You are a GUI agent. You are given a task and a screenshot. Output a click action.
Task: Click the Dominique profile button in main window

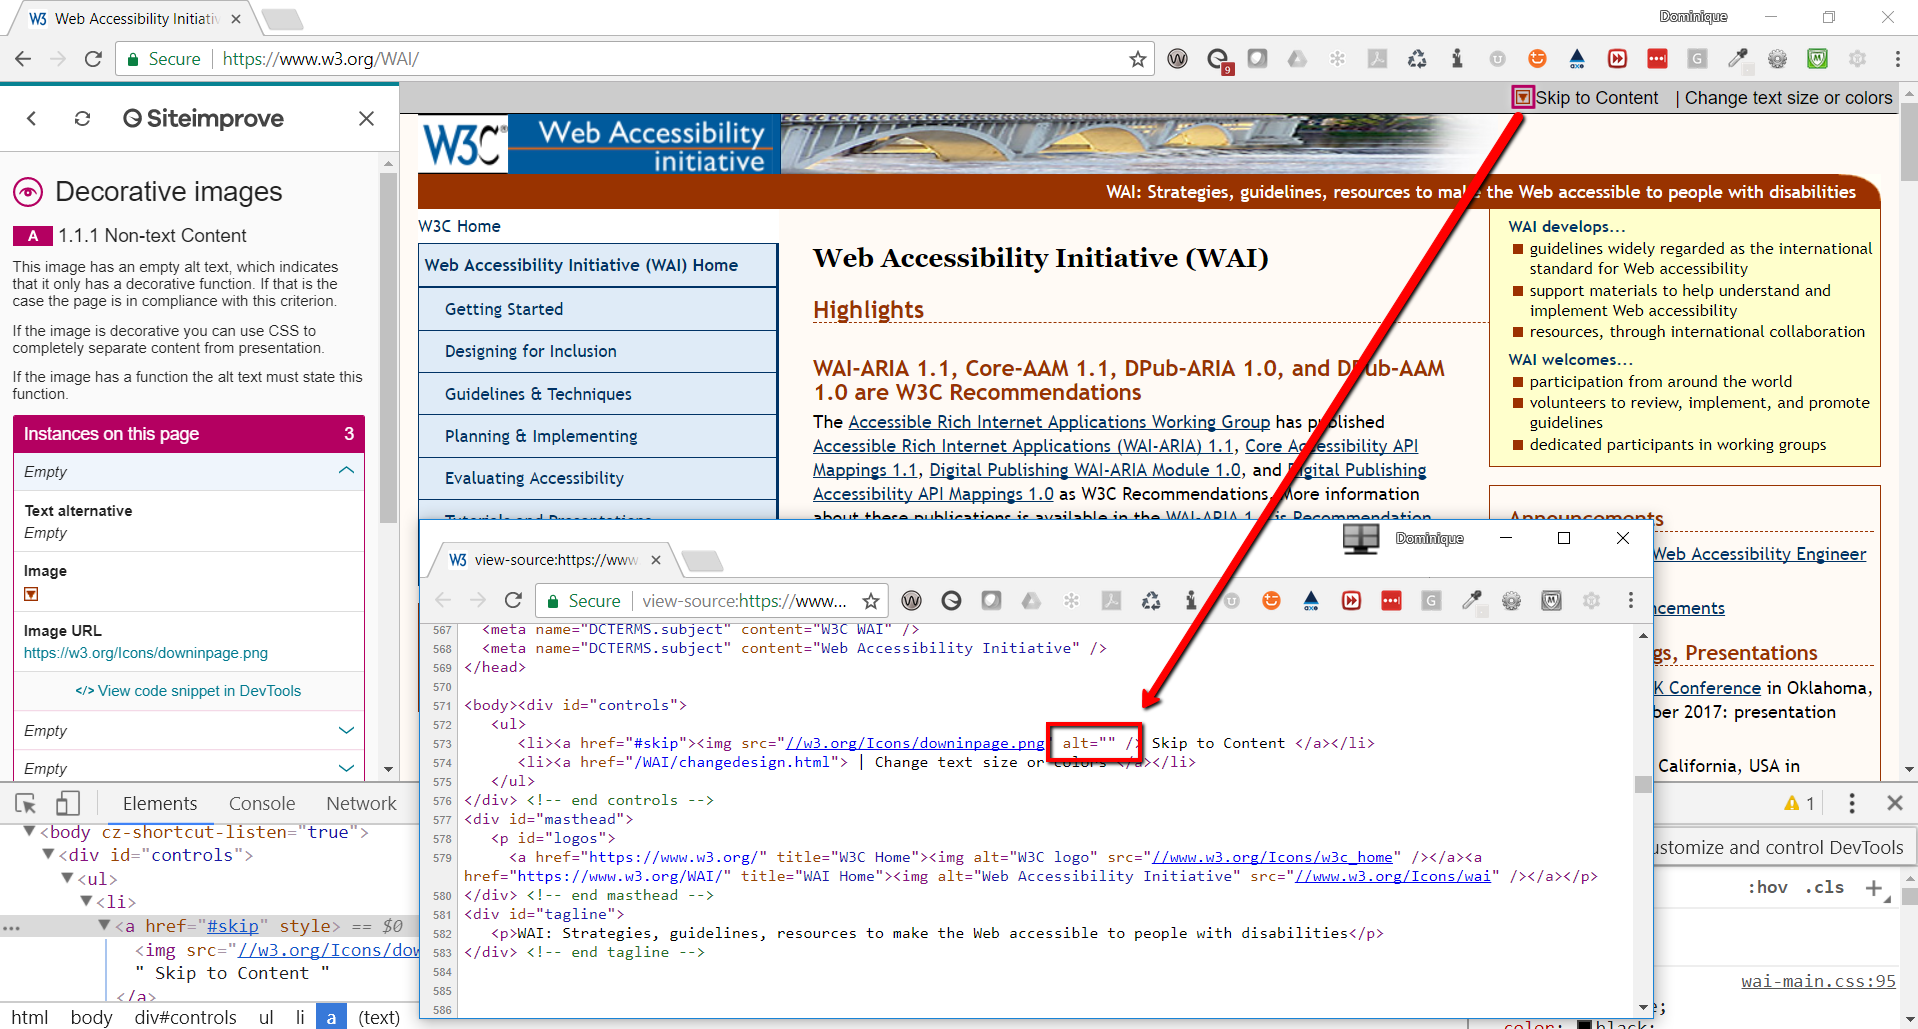tap(1693, 17)
